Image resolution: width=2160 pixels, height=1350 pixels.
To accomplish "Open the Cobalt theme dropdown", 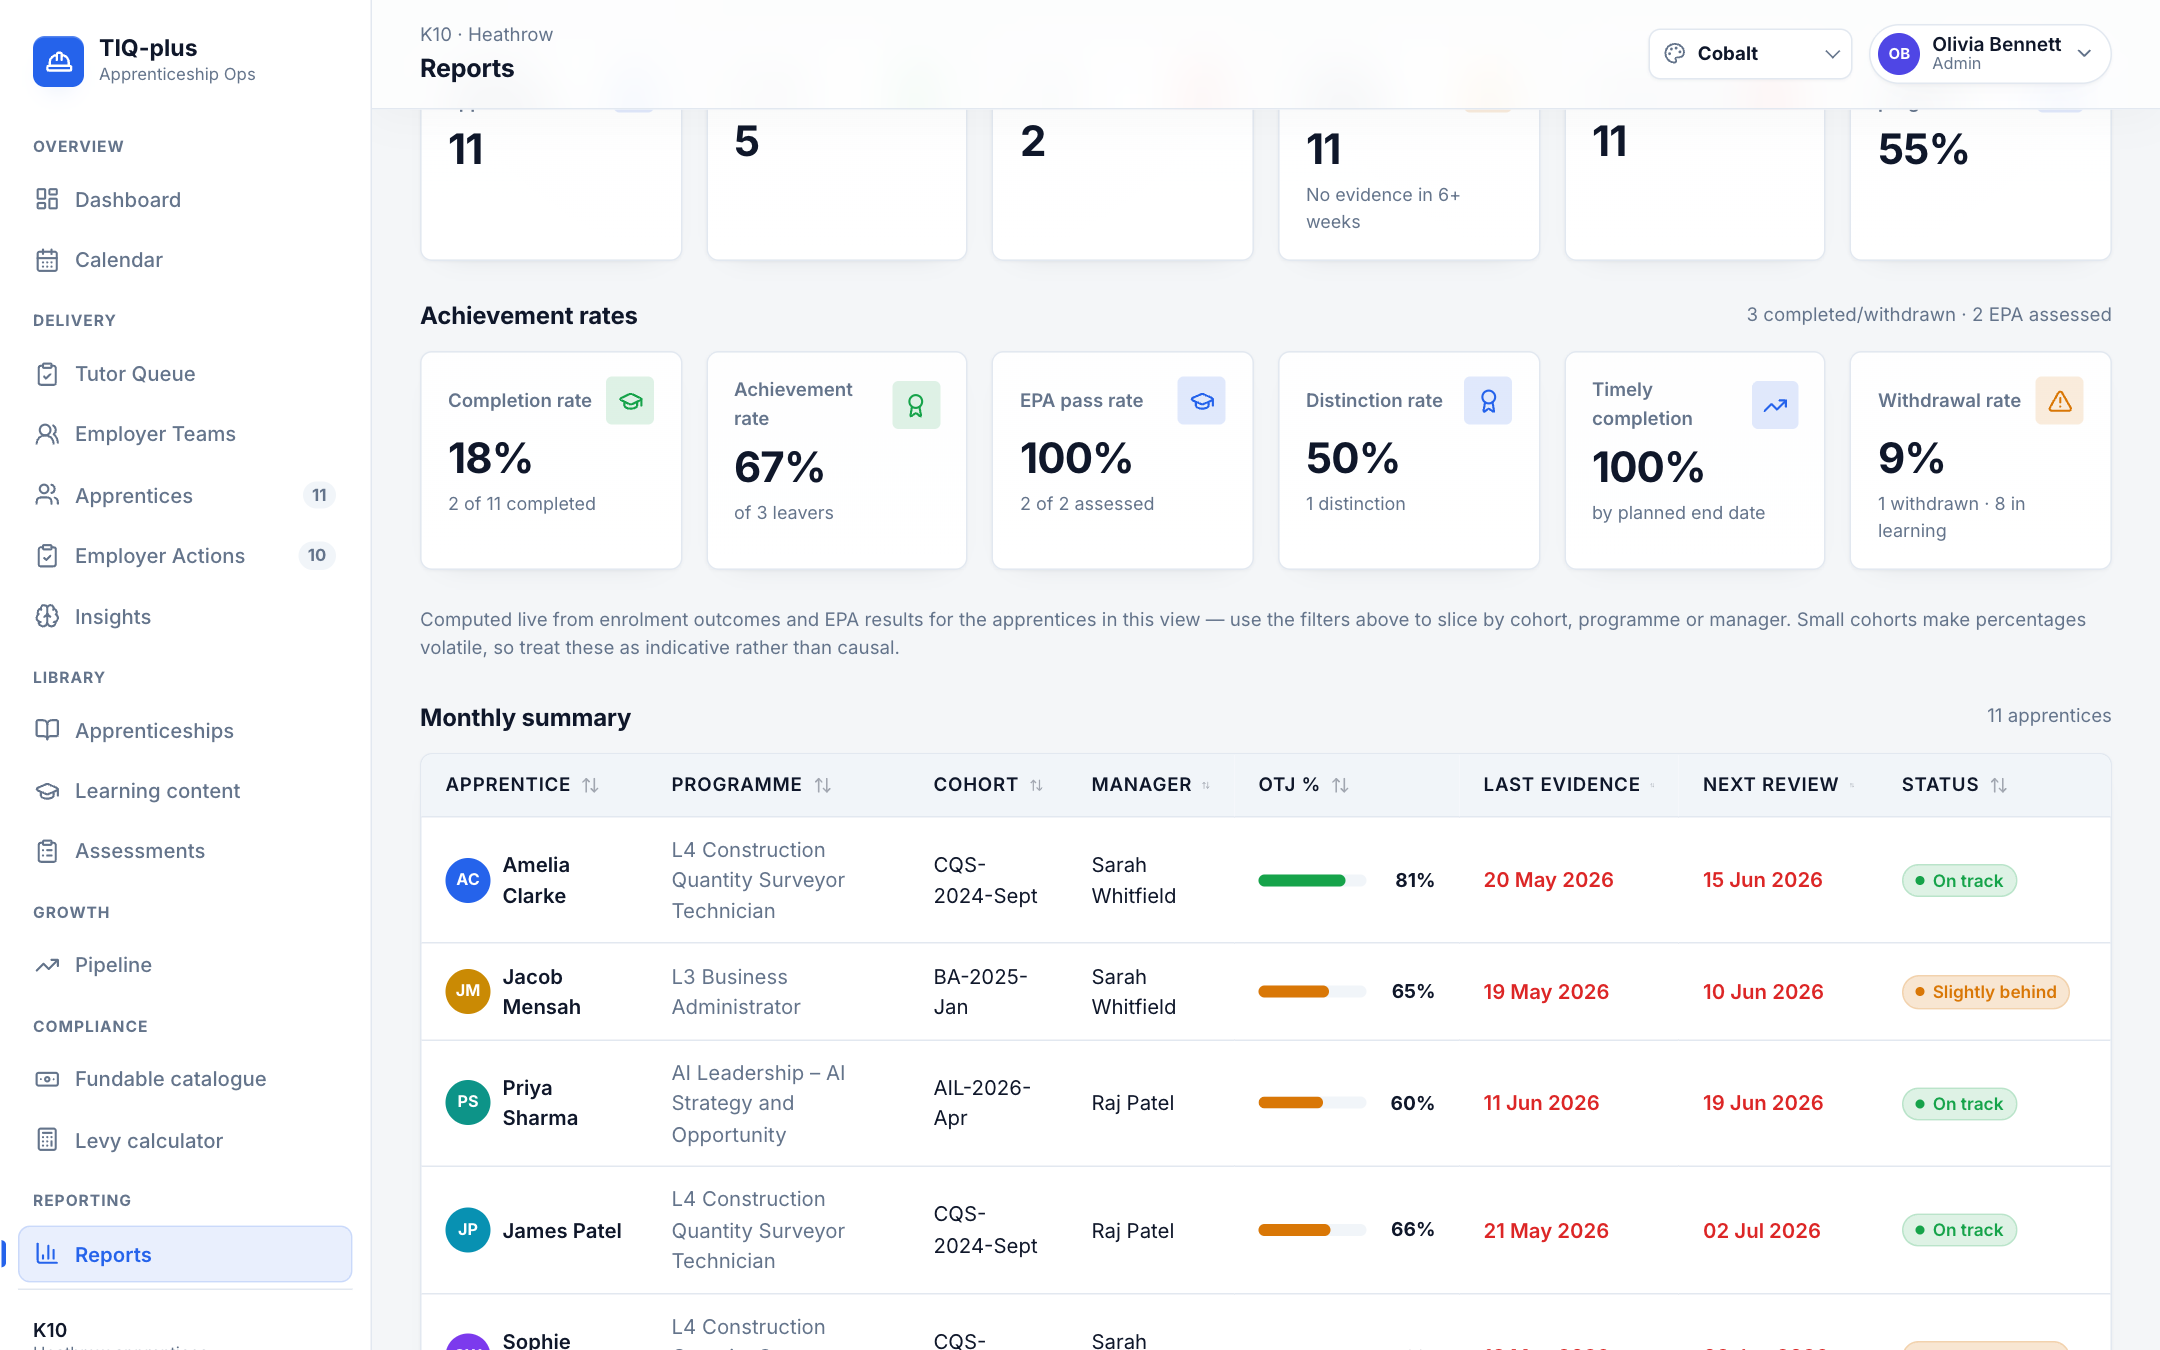I will pos(1750,54).
